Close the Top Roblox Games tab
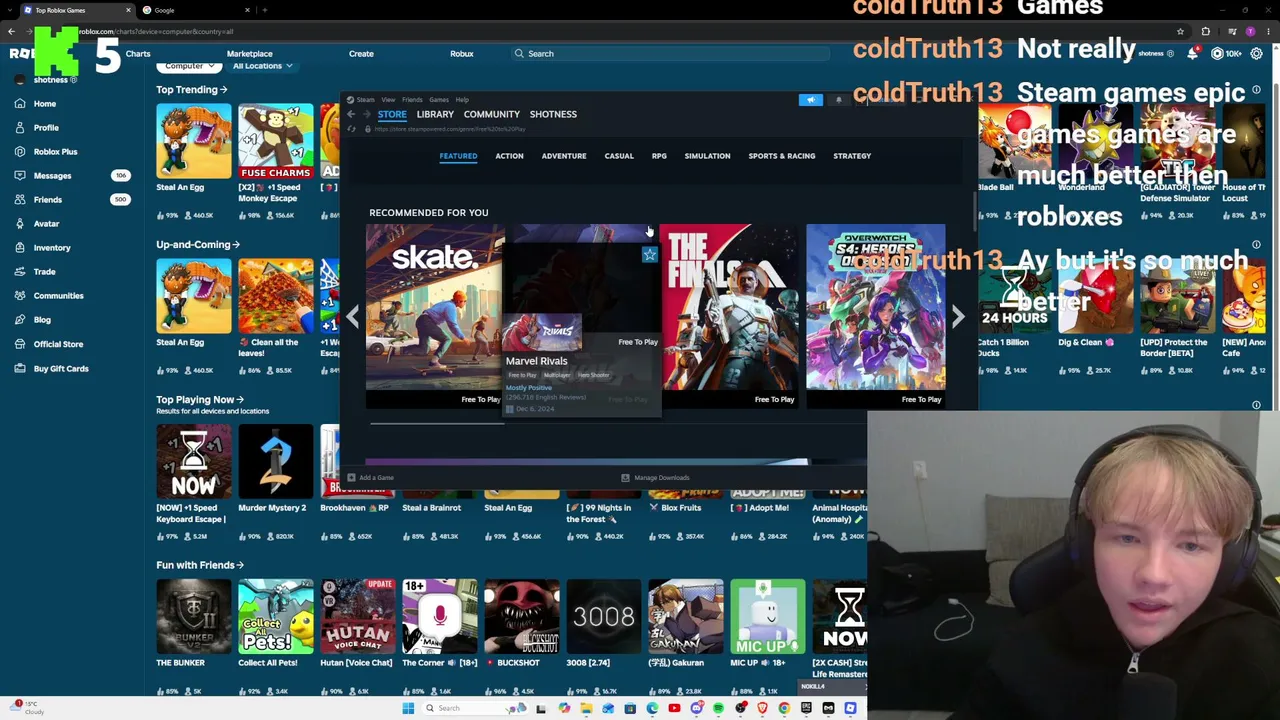1280x720 pixels. (x=128, y=10)
